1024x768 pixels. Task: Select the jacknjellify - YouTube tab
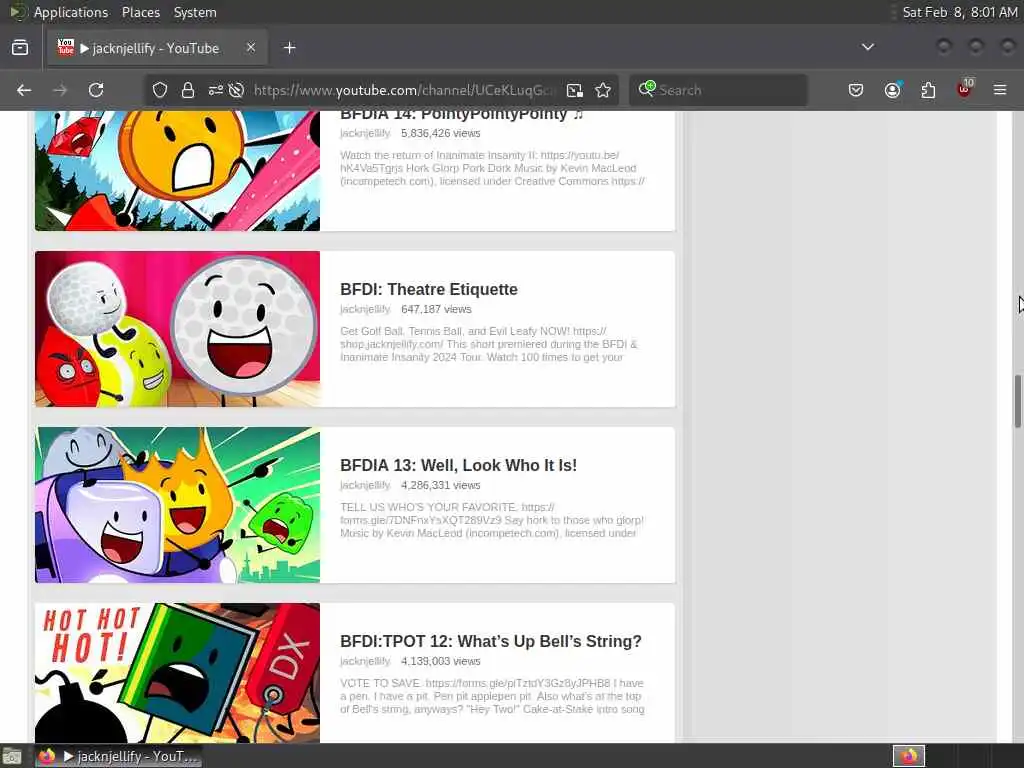(x=157, y=48)
